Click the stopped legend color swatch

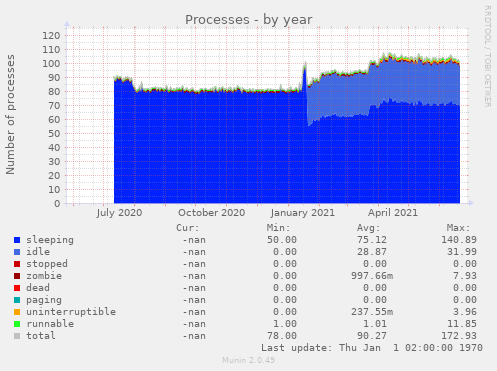(x=17, y=264)
